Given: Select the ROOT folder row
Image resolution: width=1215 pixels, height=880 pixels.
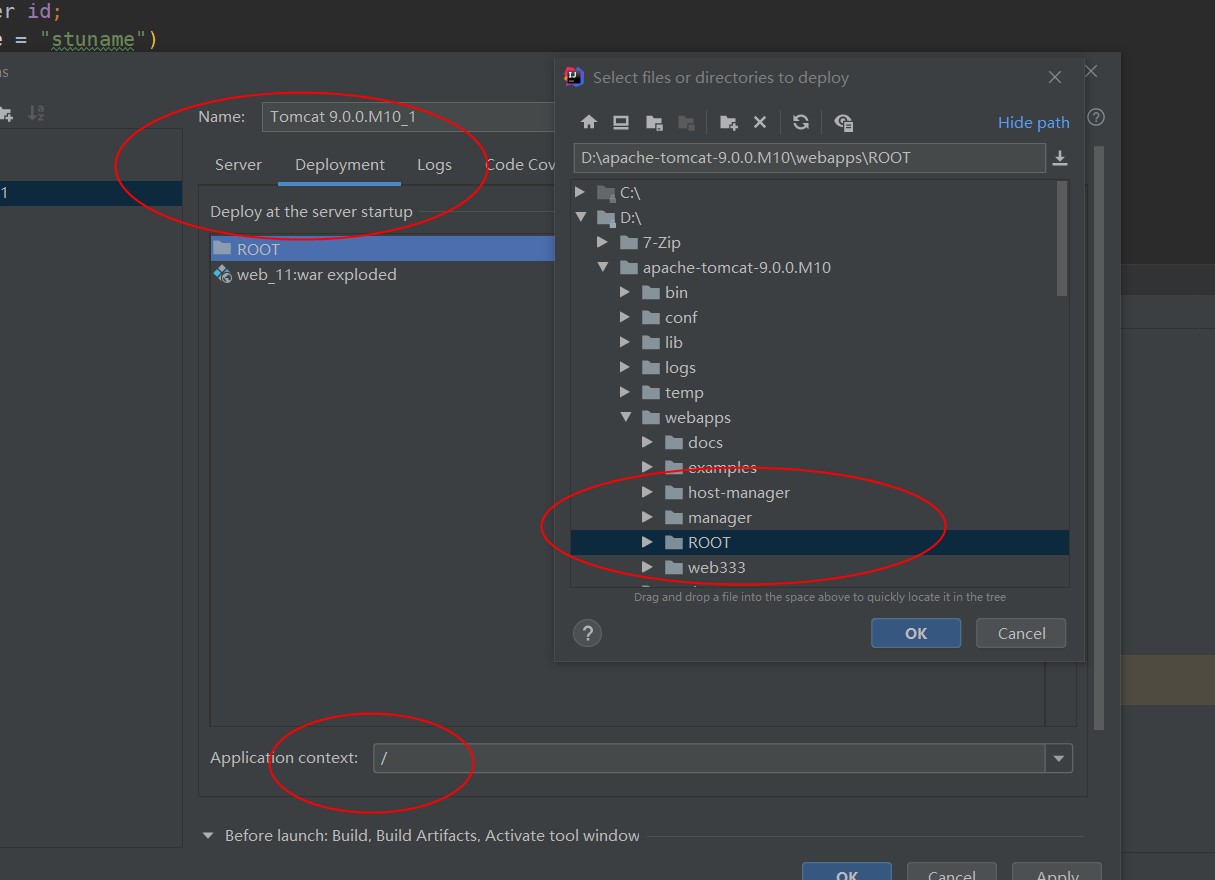Looking at the screenshot, I should (819, 542).
